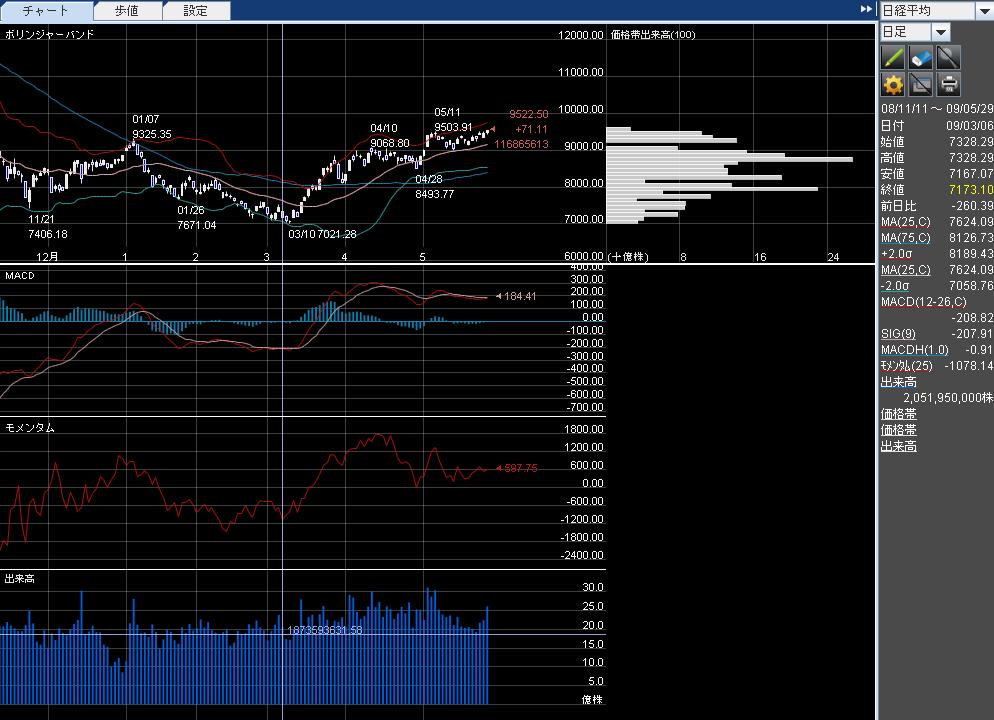Switch to the 歩値 tab

point(127,11)
